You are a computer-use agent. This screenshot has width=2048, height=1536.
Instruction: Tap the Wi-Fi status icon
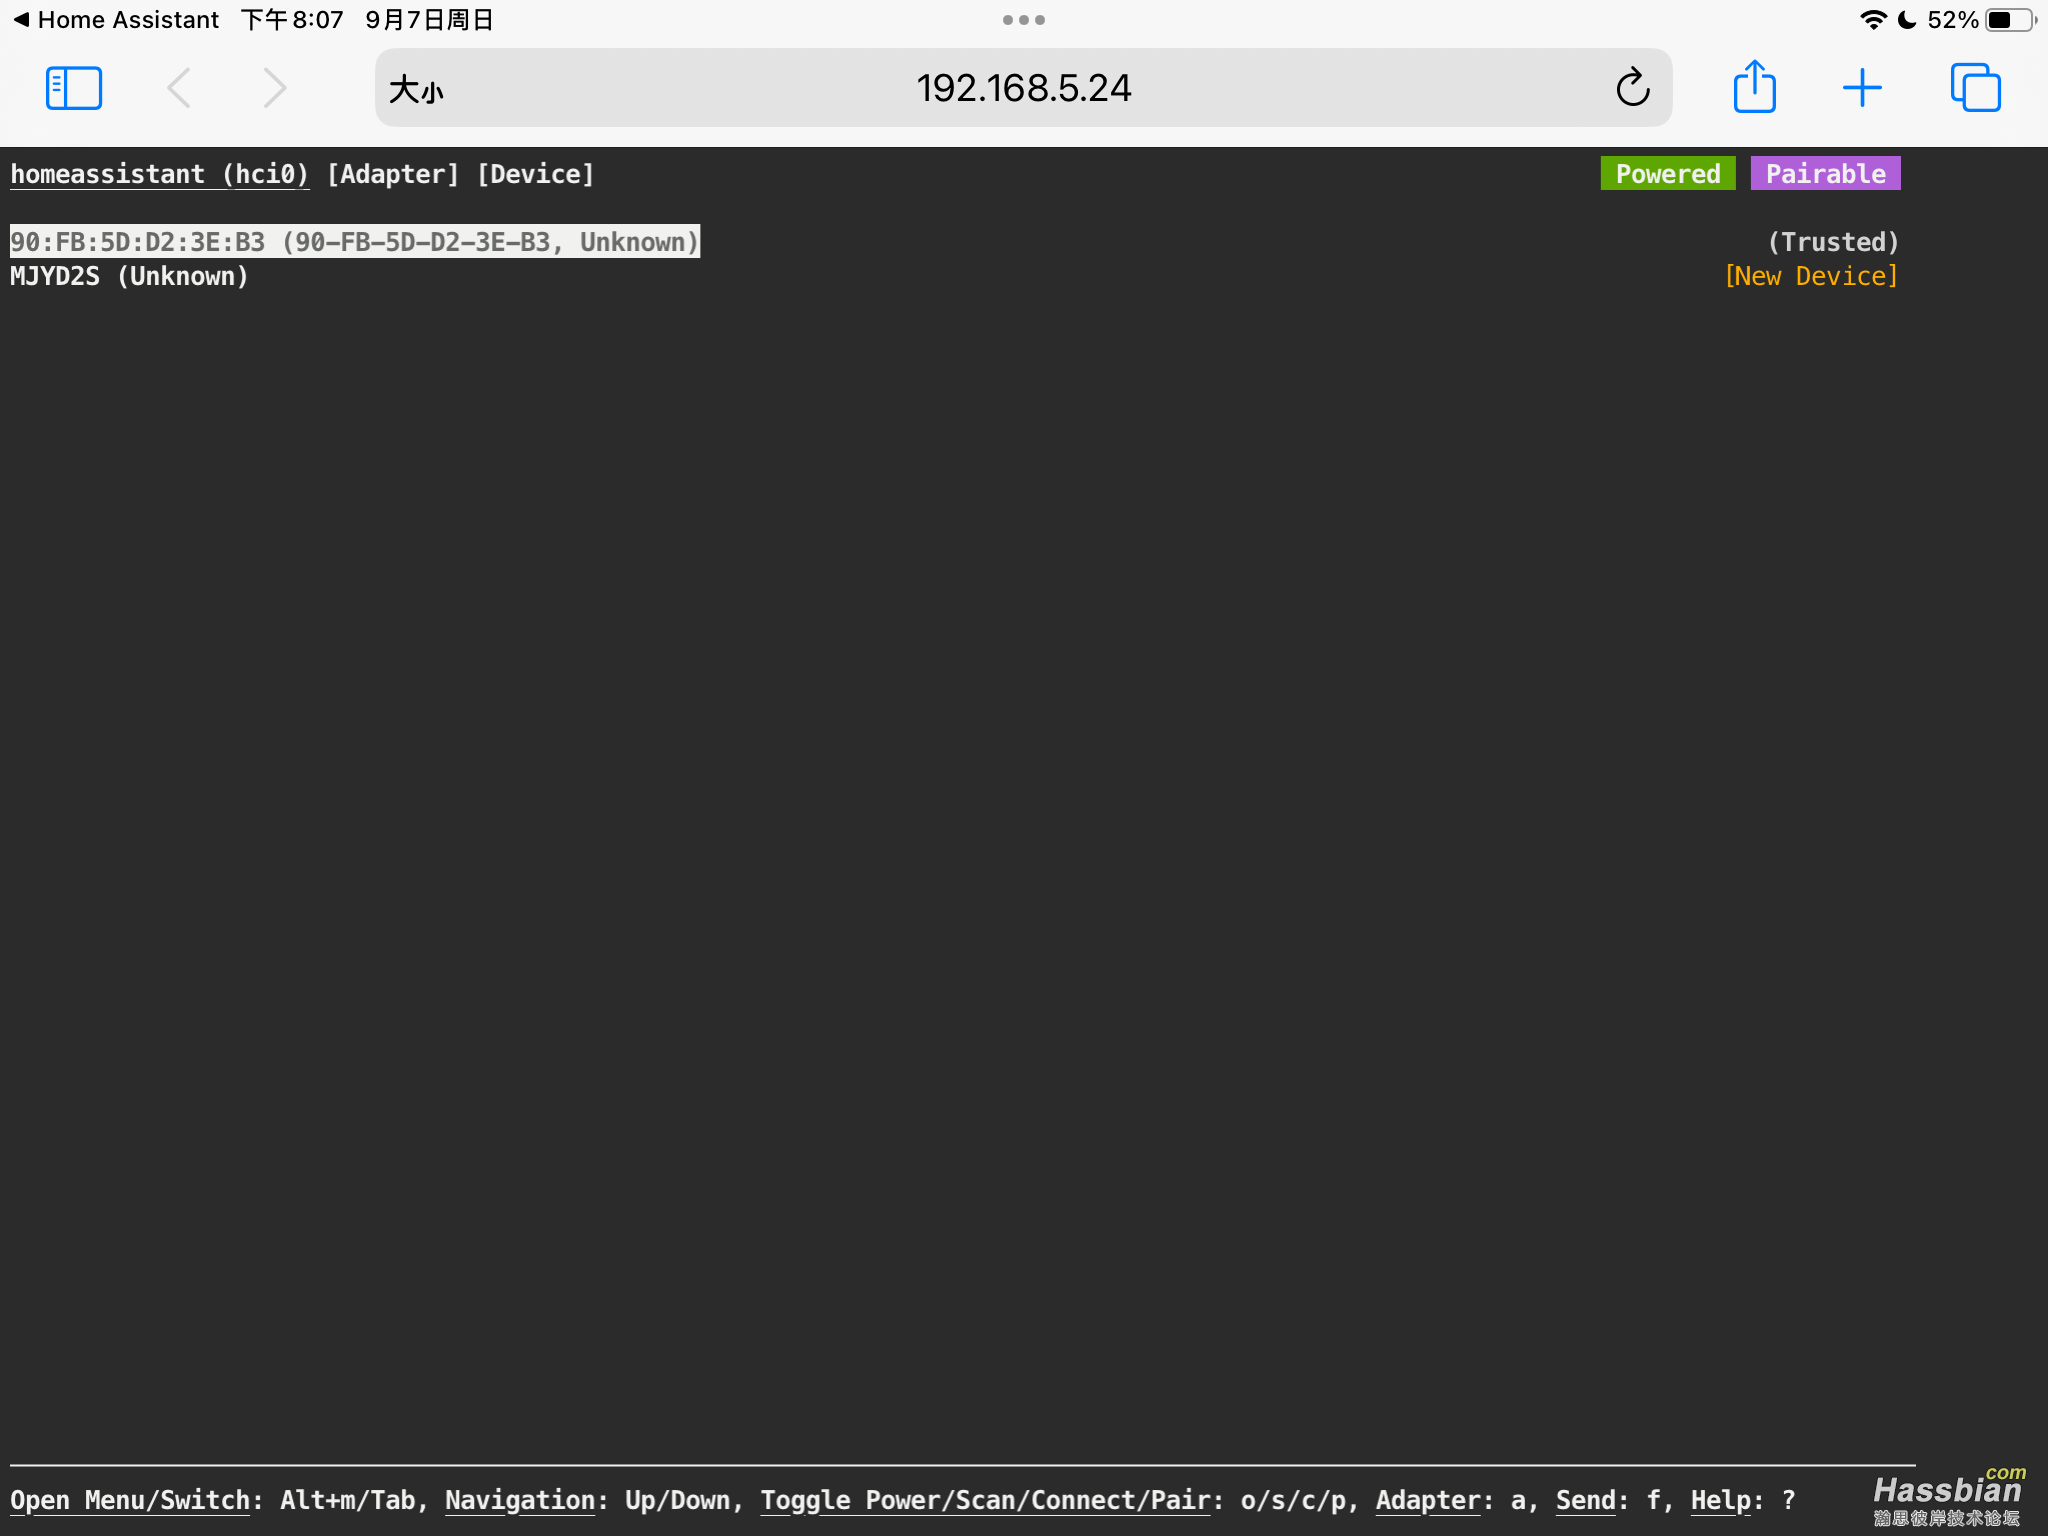point(1873,20)
